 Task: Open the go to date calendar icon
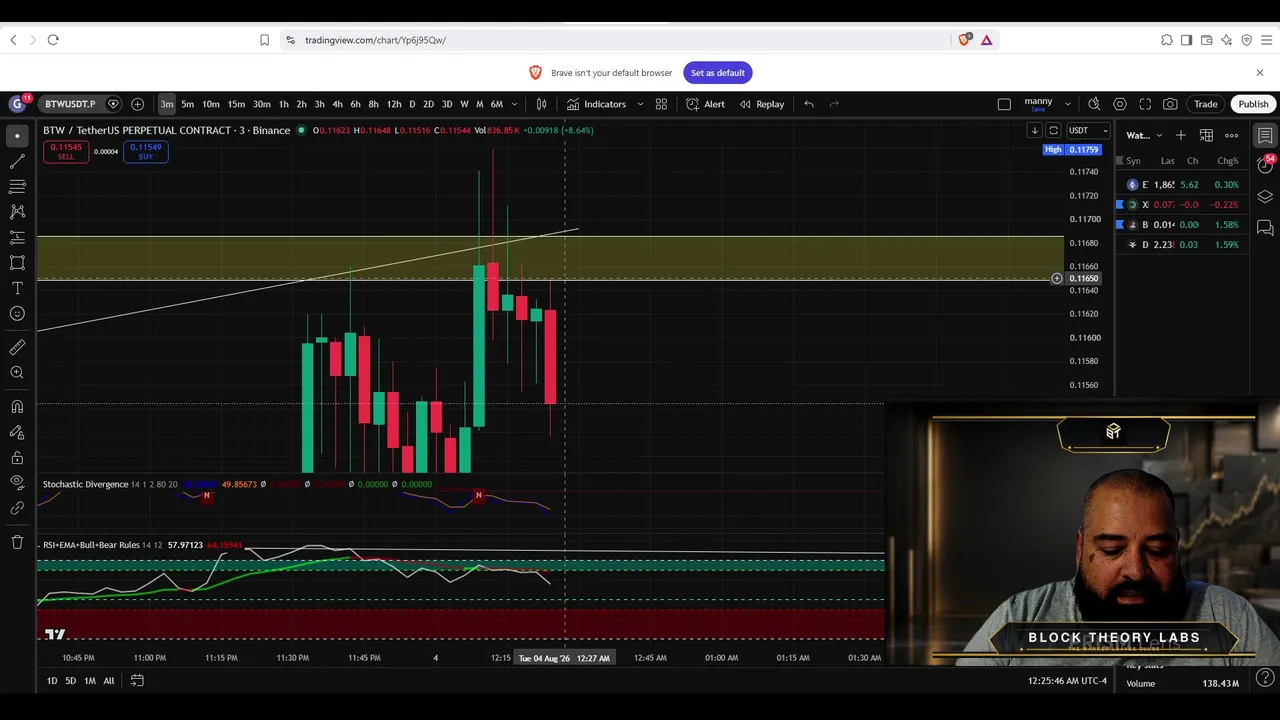[137, 681]
